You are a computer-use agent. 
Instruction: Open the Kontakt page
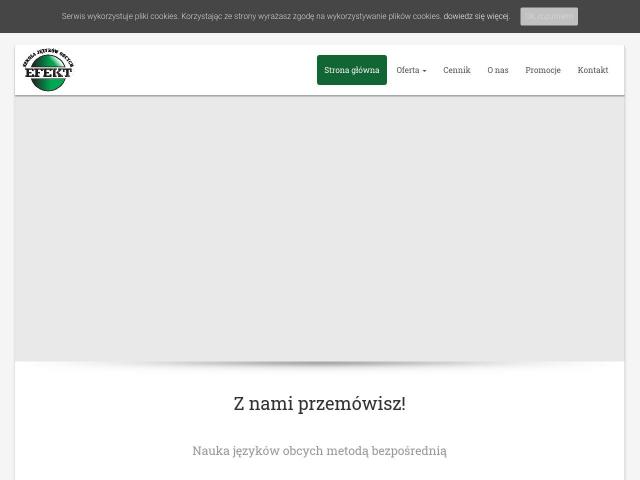tap(593, 70)
